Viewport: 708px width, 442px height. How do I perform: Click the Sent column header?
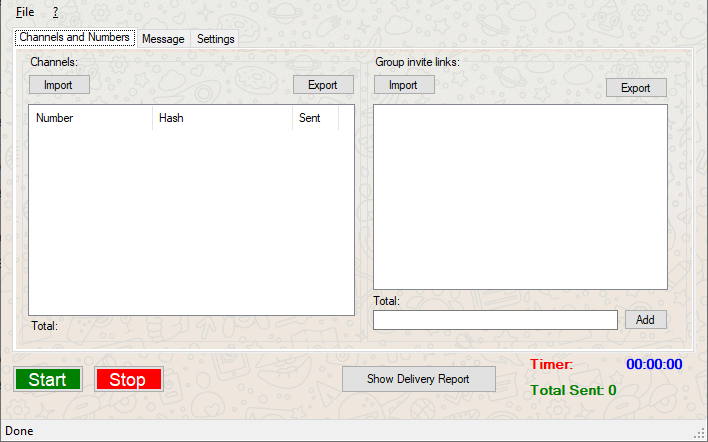[x=314, y=118]
